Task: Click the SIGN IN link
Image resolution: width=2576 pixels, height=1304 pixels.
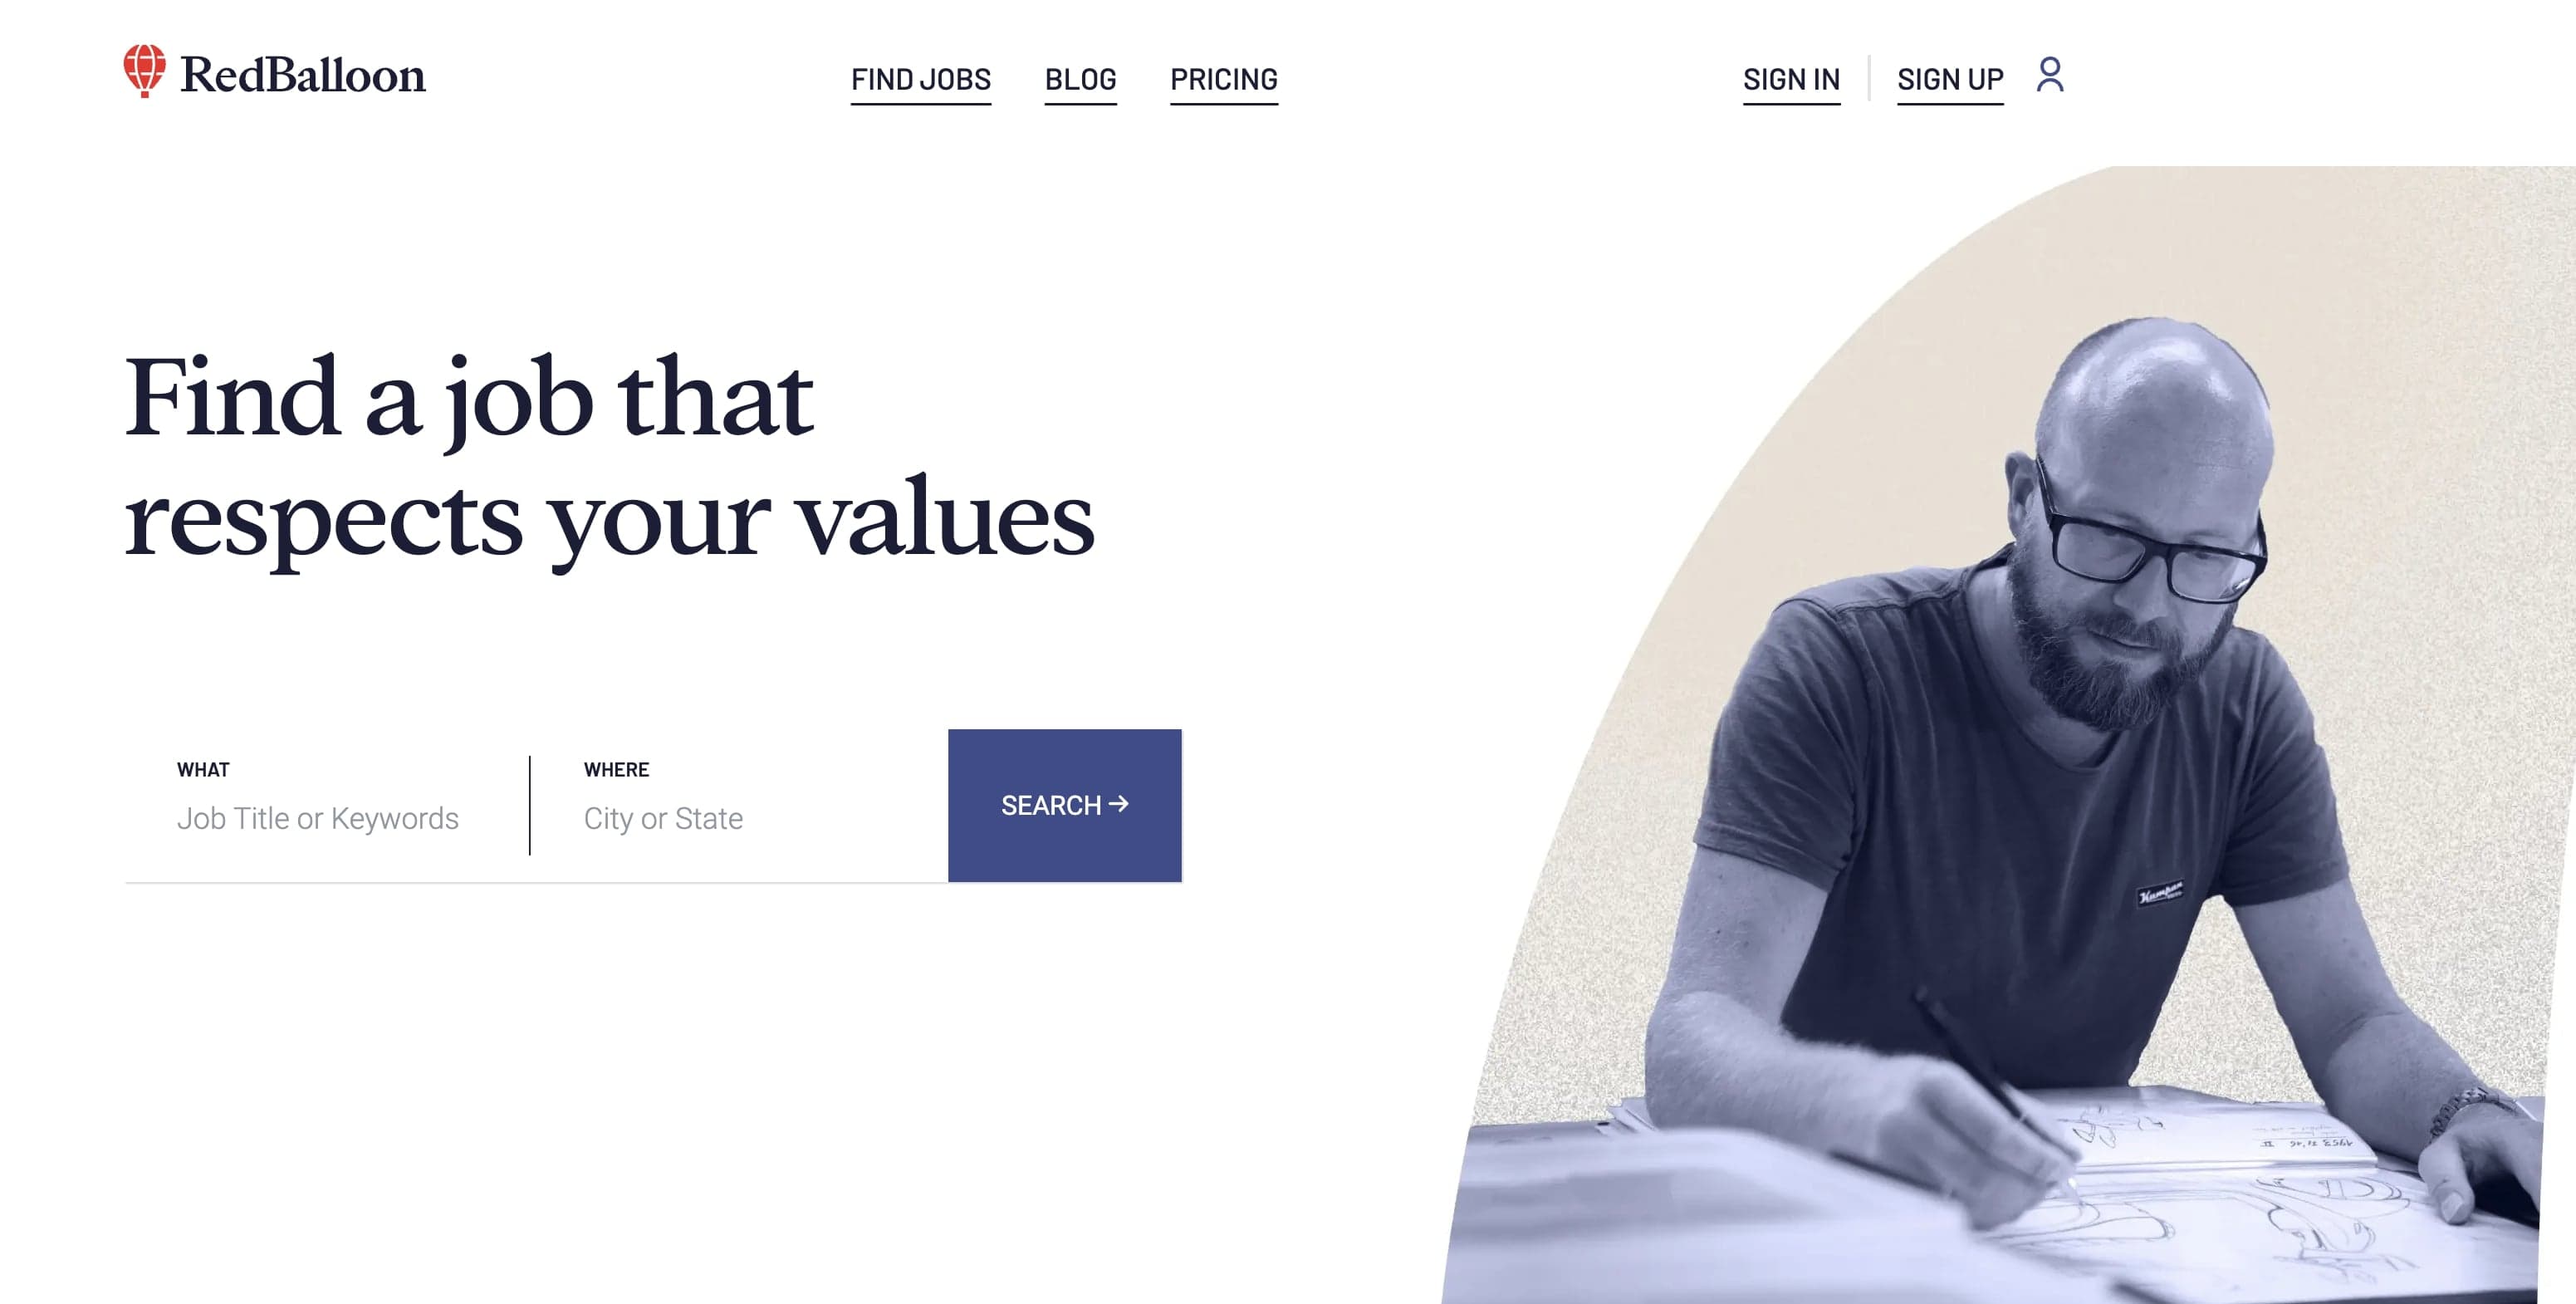Action: coord(1791,76)
